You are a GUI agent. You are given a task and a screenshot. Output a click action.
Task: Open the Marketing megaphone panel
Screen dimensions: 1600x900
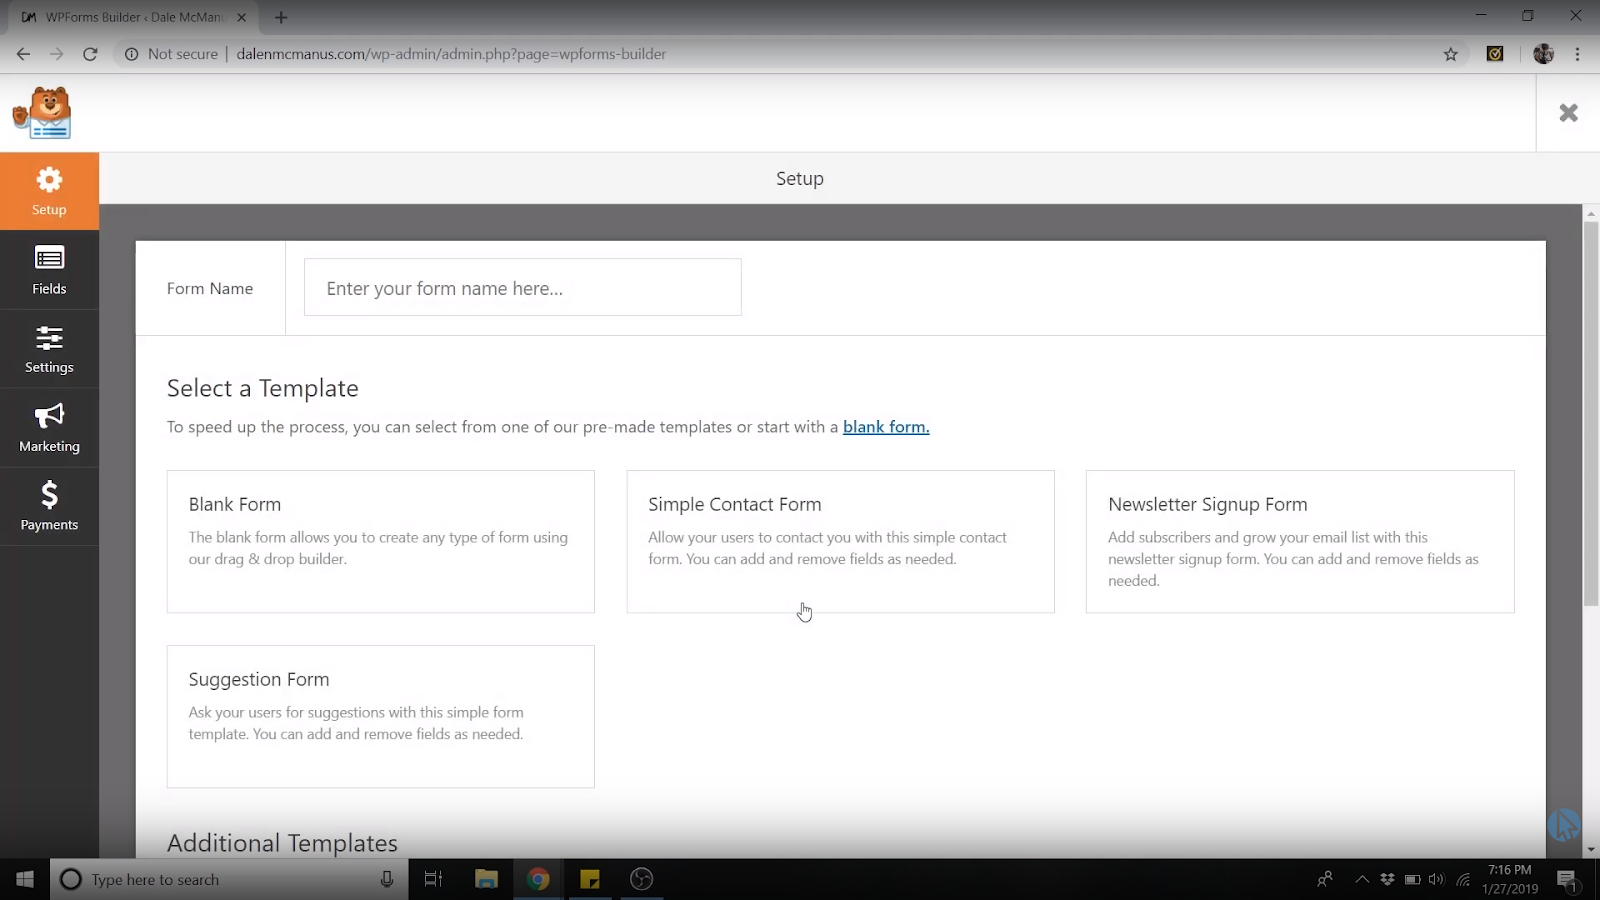pos(49,428)
